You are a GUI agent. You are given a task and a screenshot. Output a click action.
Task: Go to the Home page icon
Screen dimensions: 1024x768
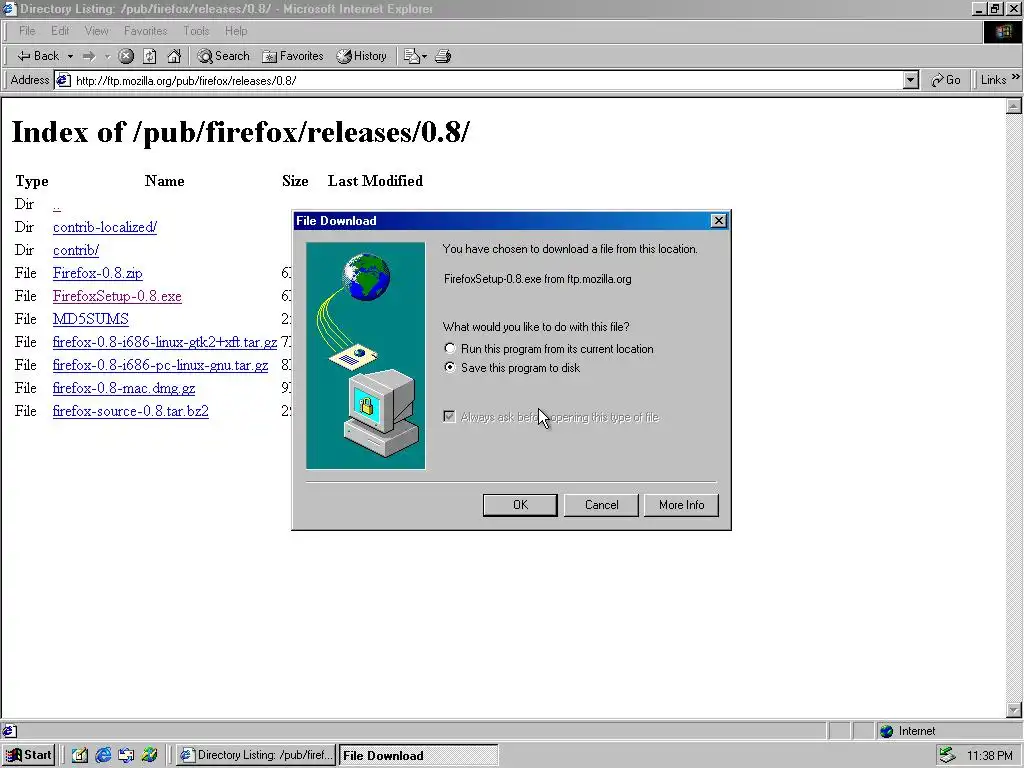tap(174, 56)
